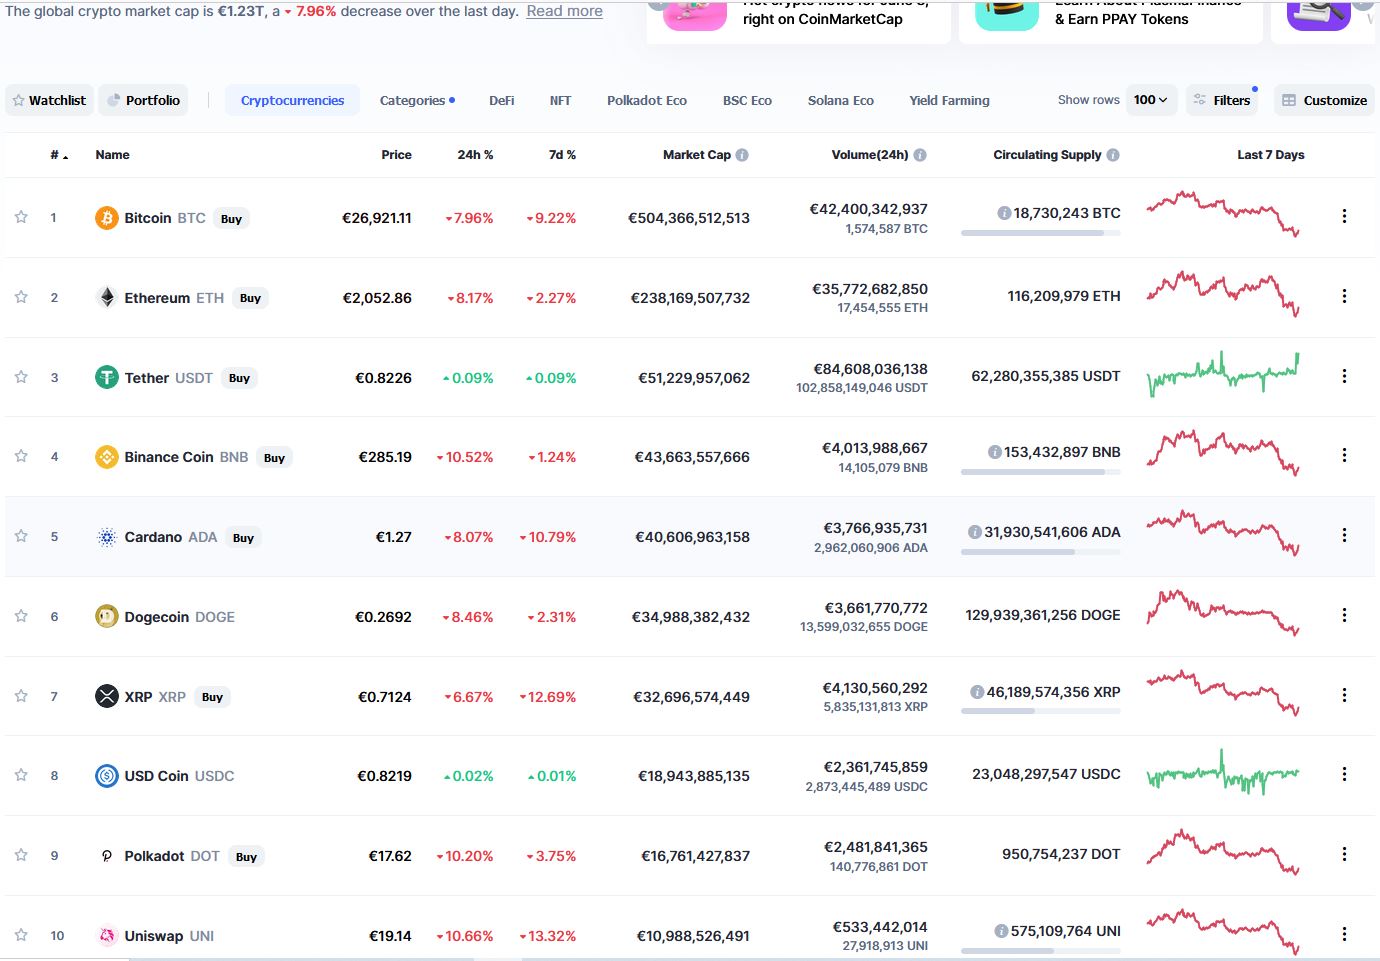This screenshot has height=961, width=1380.
Task: Click the USD Coin logo icon
Action: coord(107,776)
